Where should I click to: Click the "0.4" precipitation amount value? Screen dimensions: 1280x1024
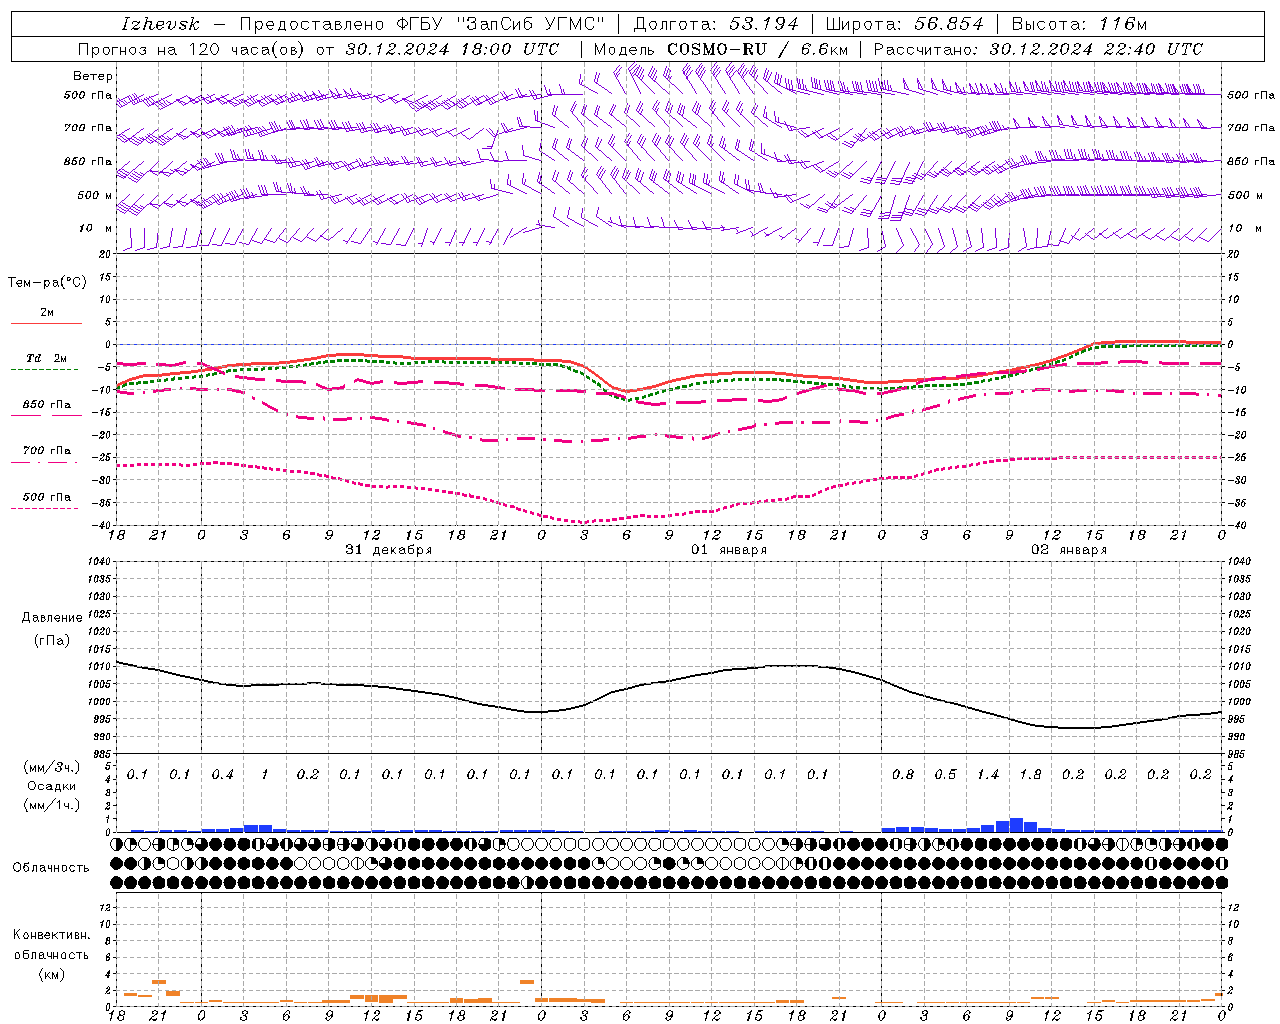(222, 775)
